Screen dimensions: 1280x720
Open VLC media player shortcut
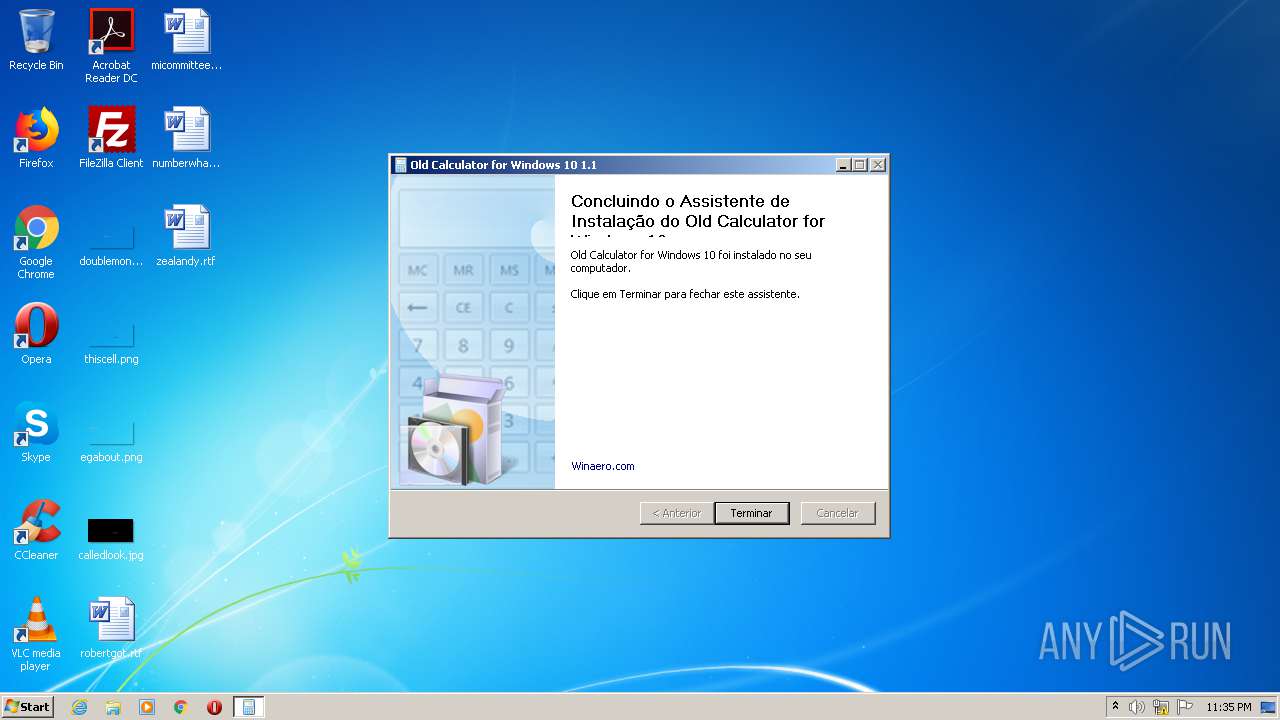pyautogui.click(x=36, y=634)
